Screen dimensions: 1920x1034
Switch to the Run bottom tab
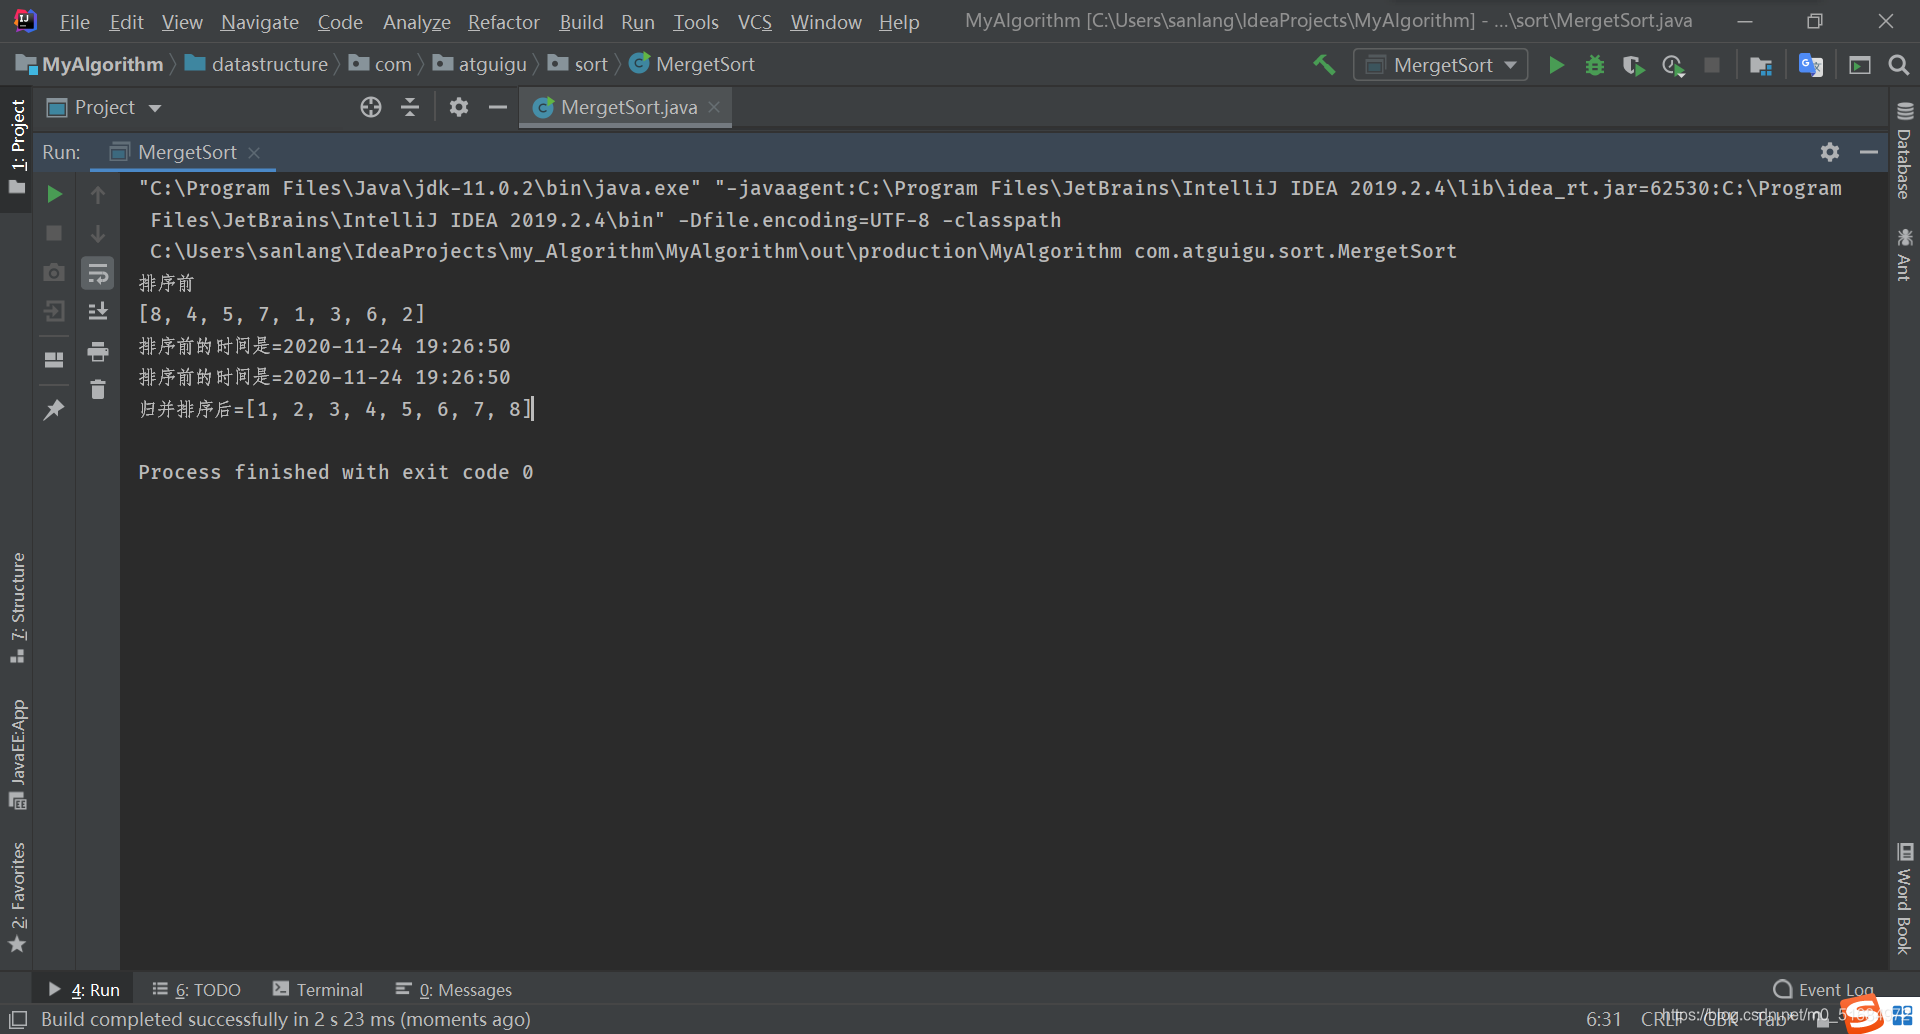[x=84, y=990]
